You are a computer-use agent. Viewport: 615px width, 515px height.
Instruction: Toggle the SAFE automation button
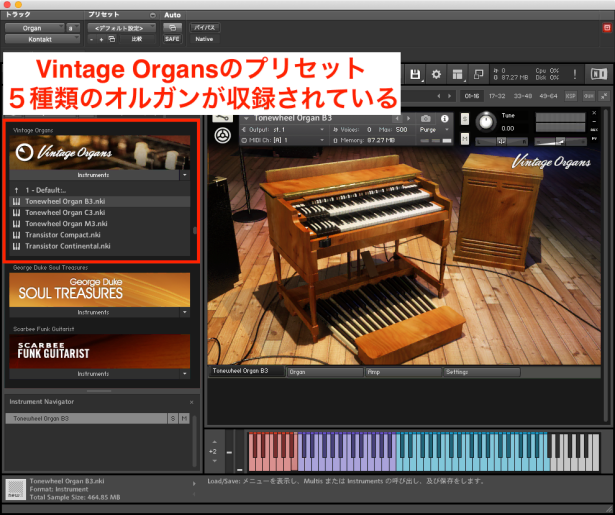point(172,39)
